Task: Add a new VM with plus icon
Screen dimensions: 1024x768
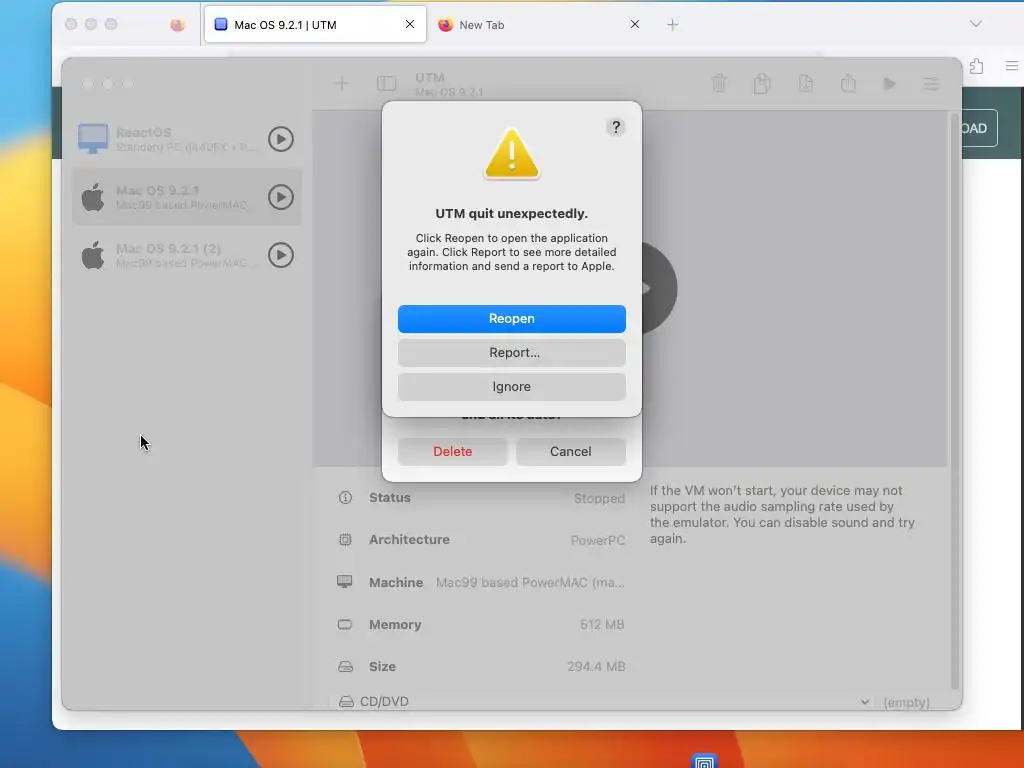Action: coord(341,84)
